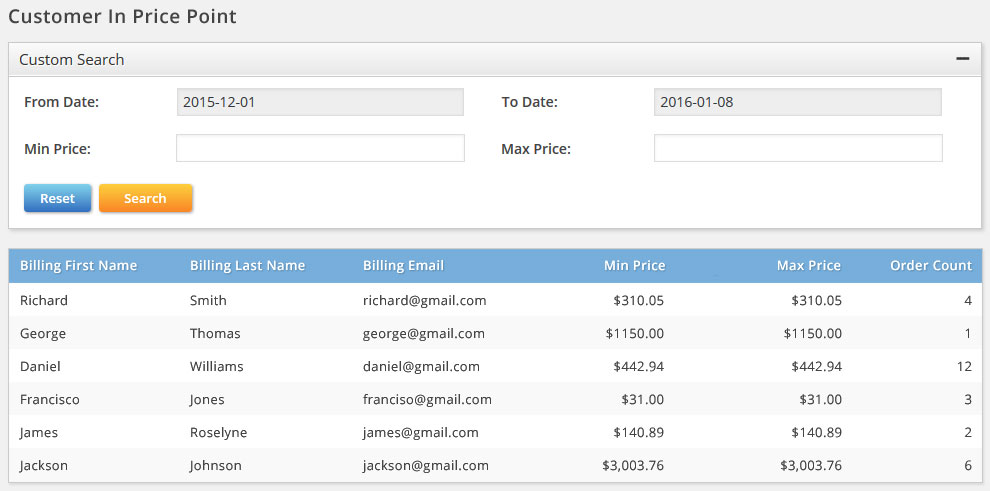Image resolution: width=990 pixels, height=491 pixels.
Task: Sort by Billing Last Name column
Action: click(247, 266)
